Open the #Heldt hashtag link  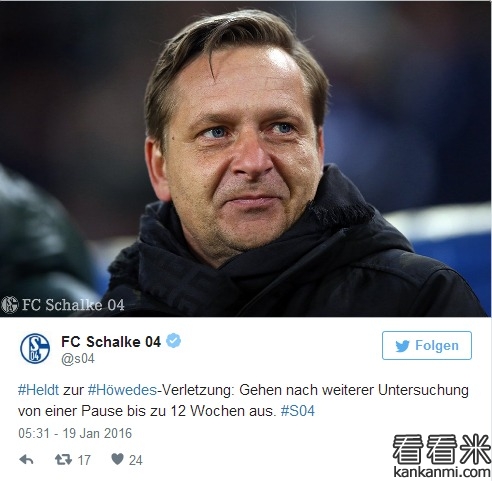coord(38,390)
